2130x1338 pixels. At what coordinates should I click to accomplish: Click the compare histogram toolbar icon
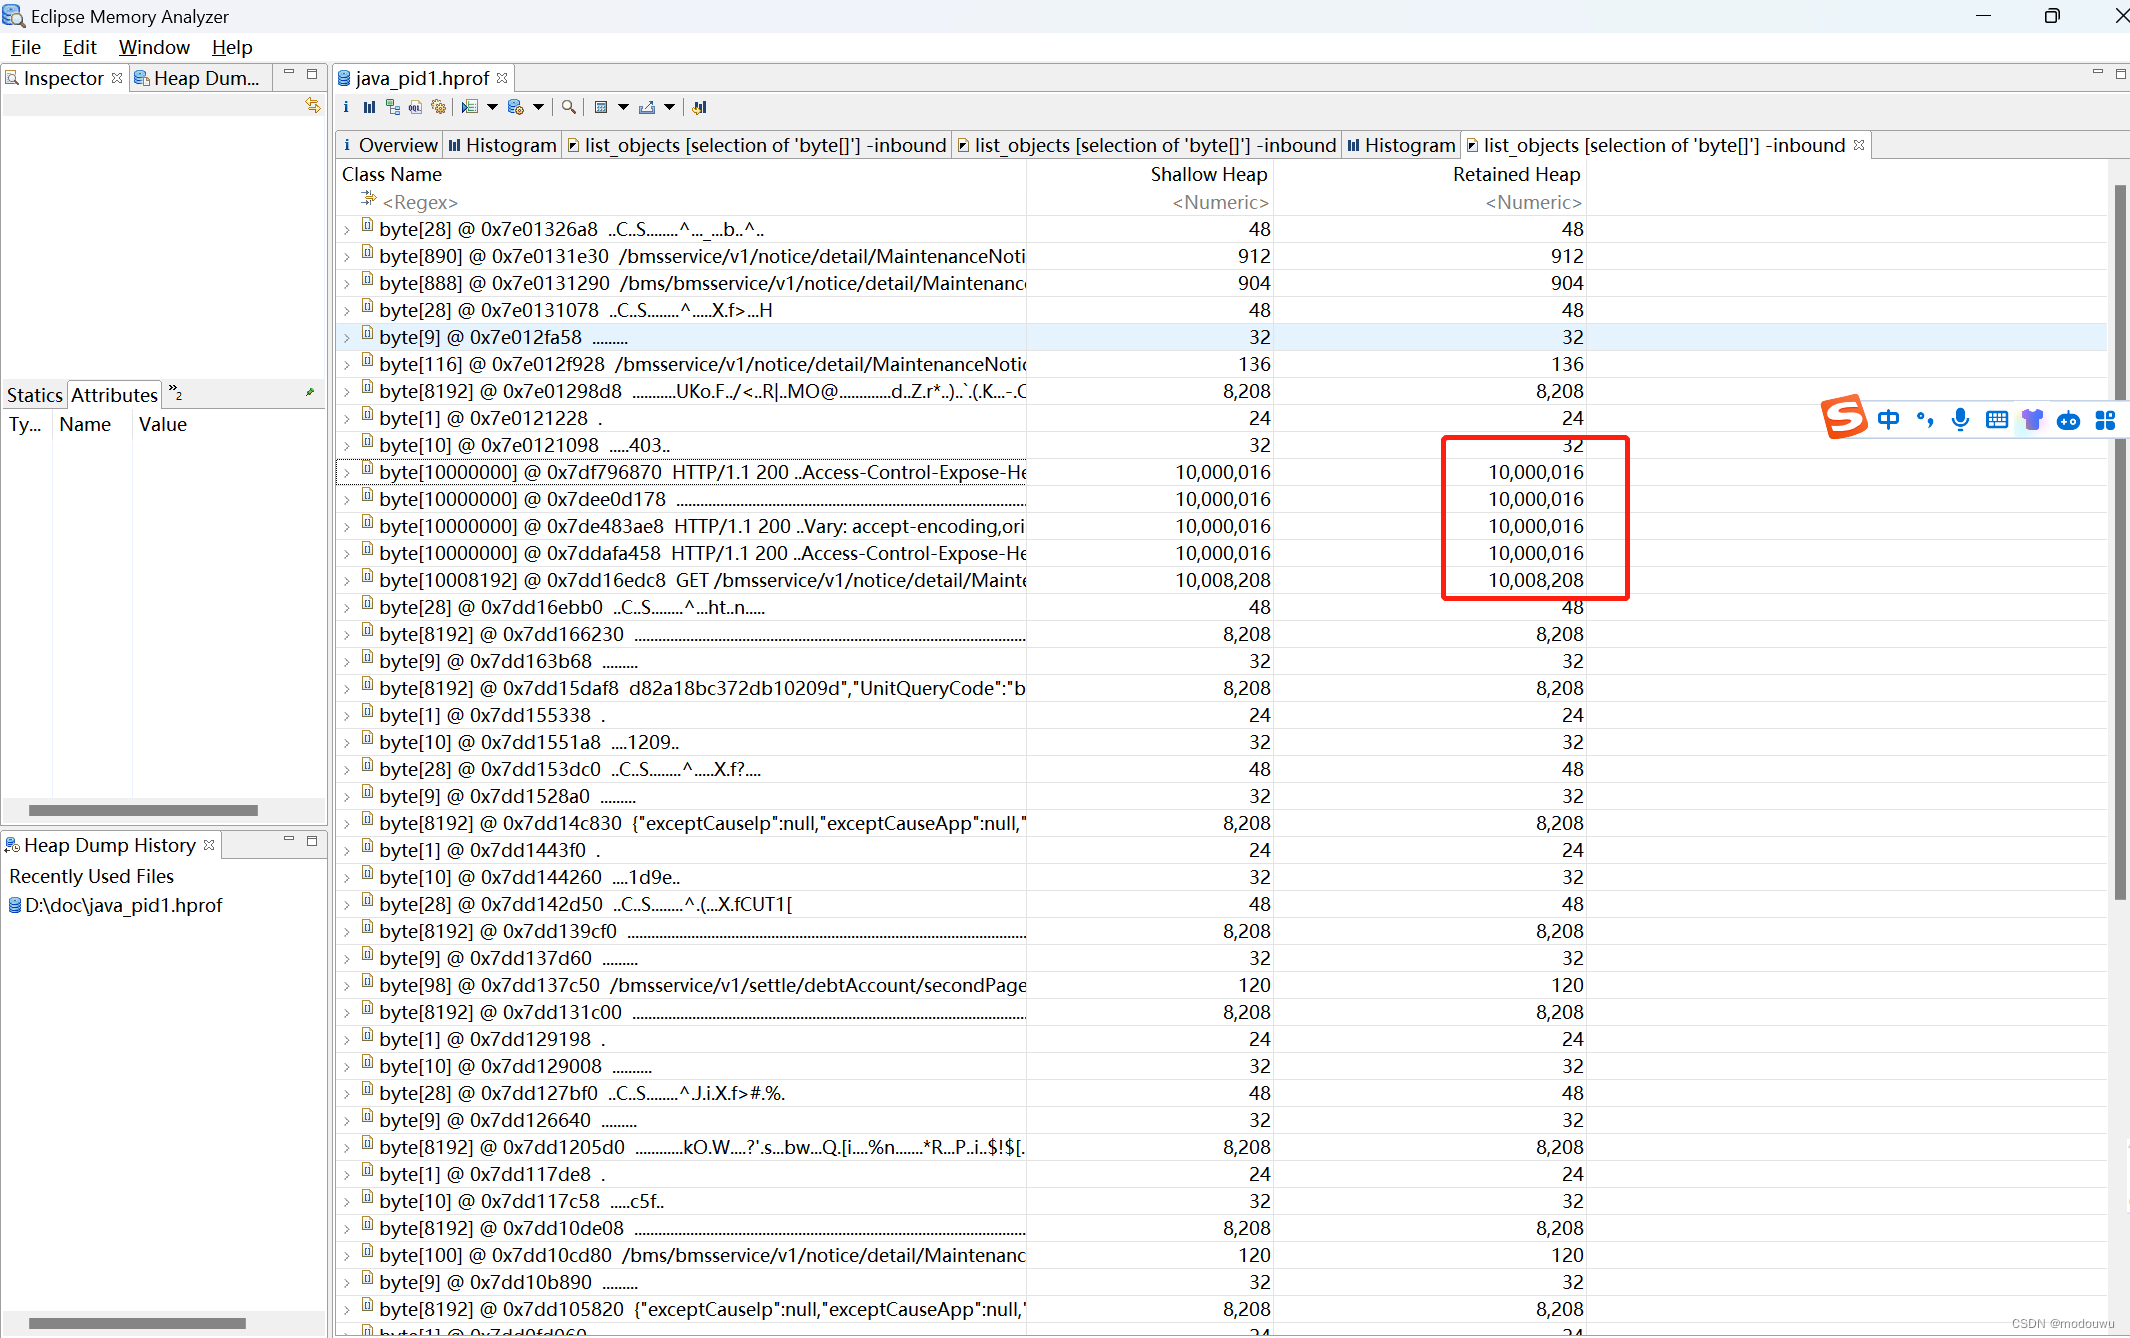coord(699,107)
